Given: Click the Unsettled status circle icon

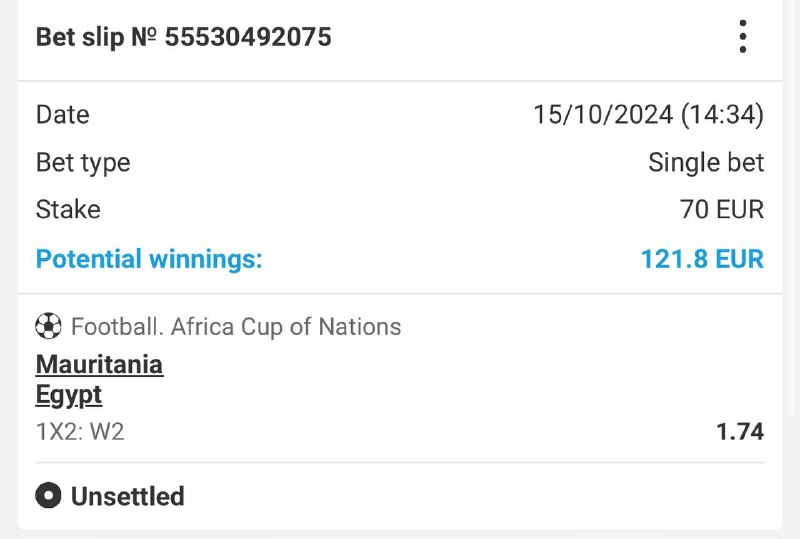Looking at the screenshot, I should (48, 496).
